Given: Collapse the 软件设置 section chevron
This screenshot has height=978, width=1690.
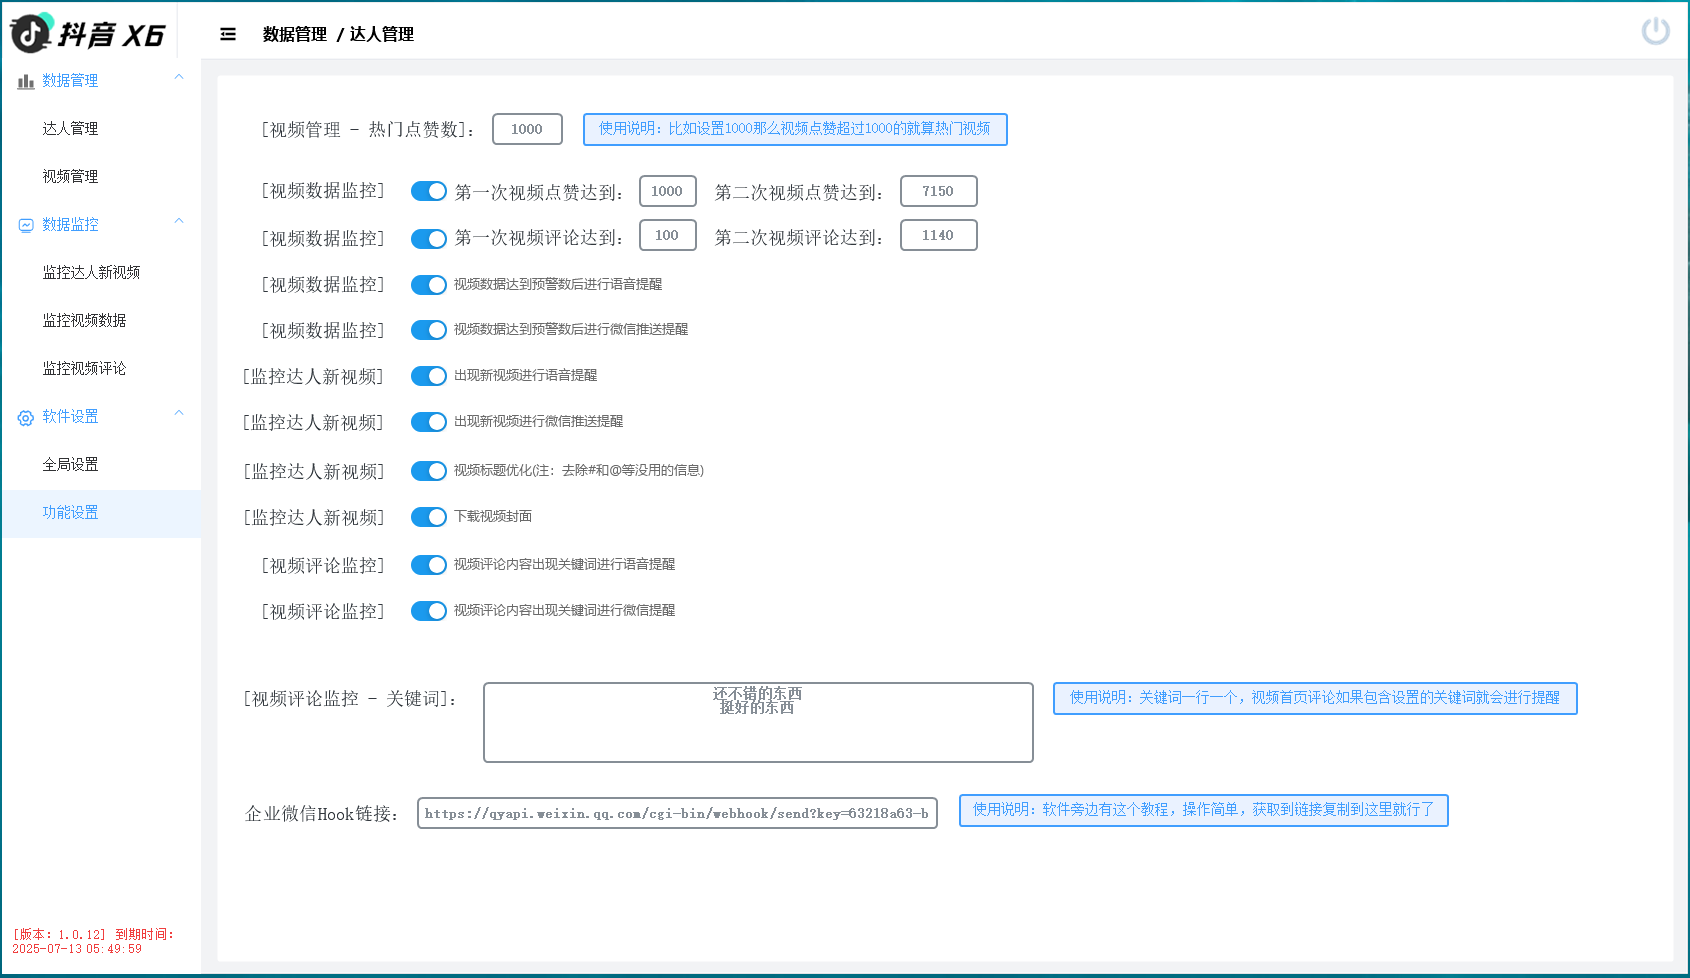Looking at the screenshot, I should click(179, 413).
